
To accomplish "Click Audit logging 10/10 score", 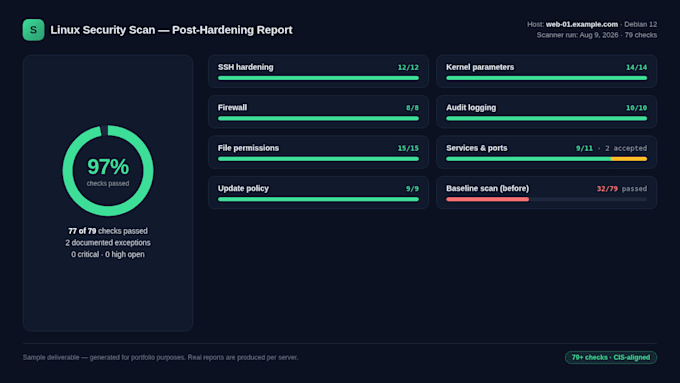I will pyautogui.click(x=636, y=108).
